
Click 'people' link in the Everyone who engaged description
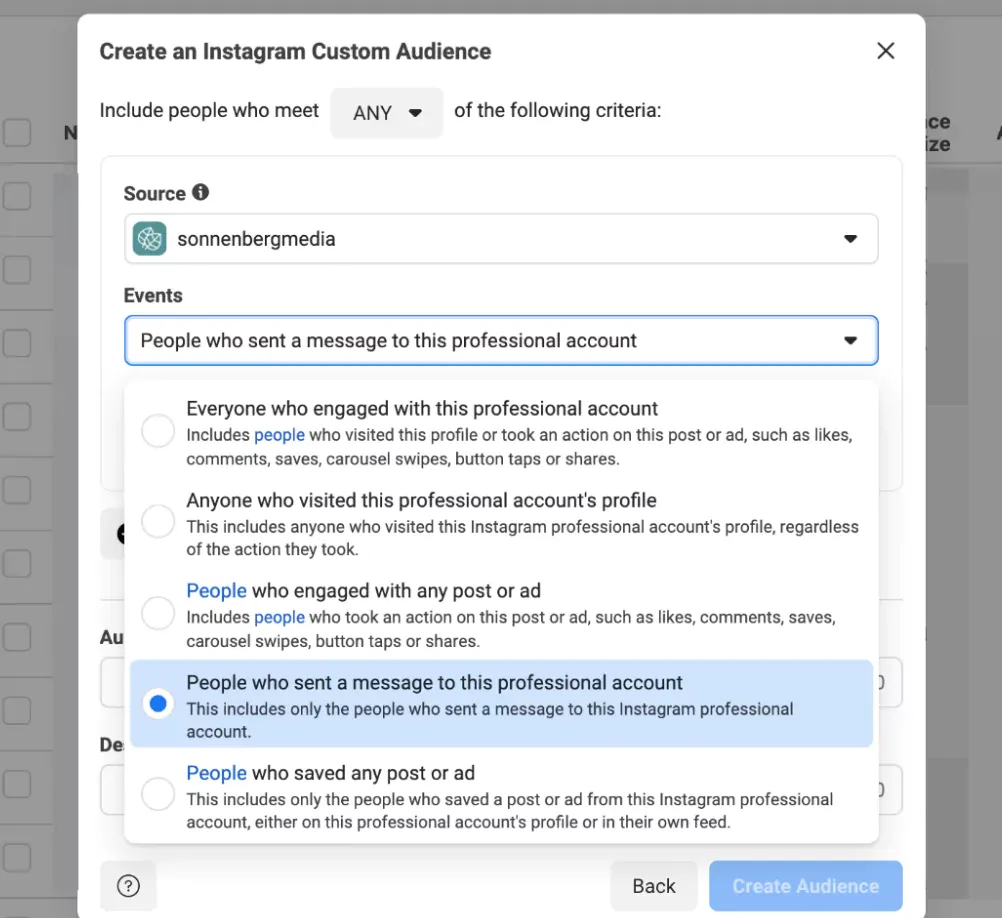(279, 435)
